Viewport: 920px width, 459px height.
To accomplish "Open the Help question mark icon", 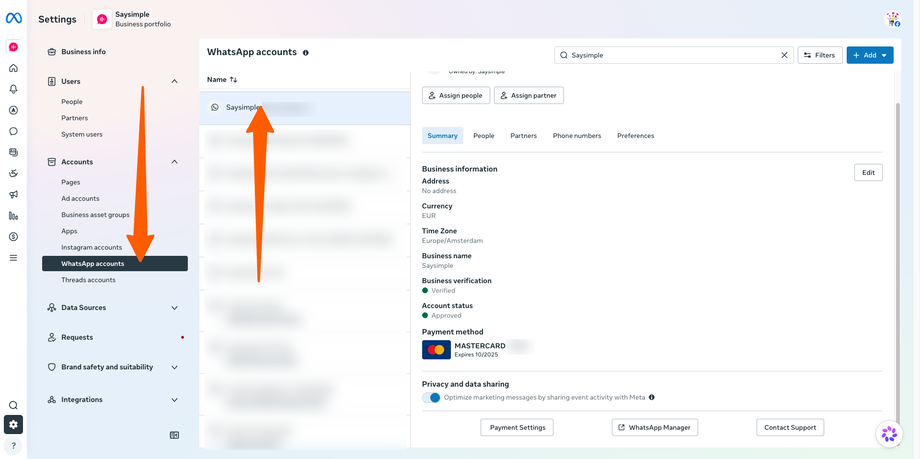I will coord(13,446).
